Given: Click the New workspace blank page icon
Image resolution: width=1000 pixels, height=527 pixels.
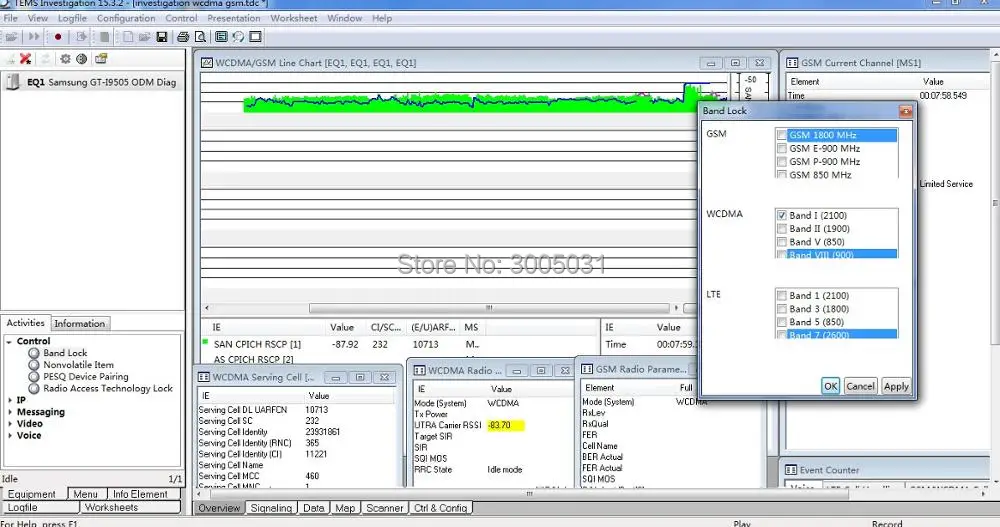Looking at the screenshot, I should click(x=128, y=37).
